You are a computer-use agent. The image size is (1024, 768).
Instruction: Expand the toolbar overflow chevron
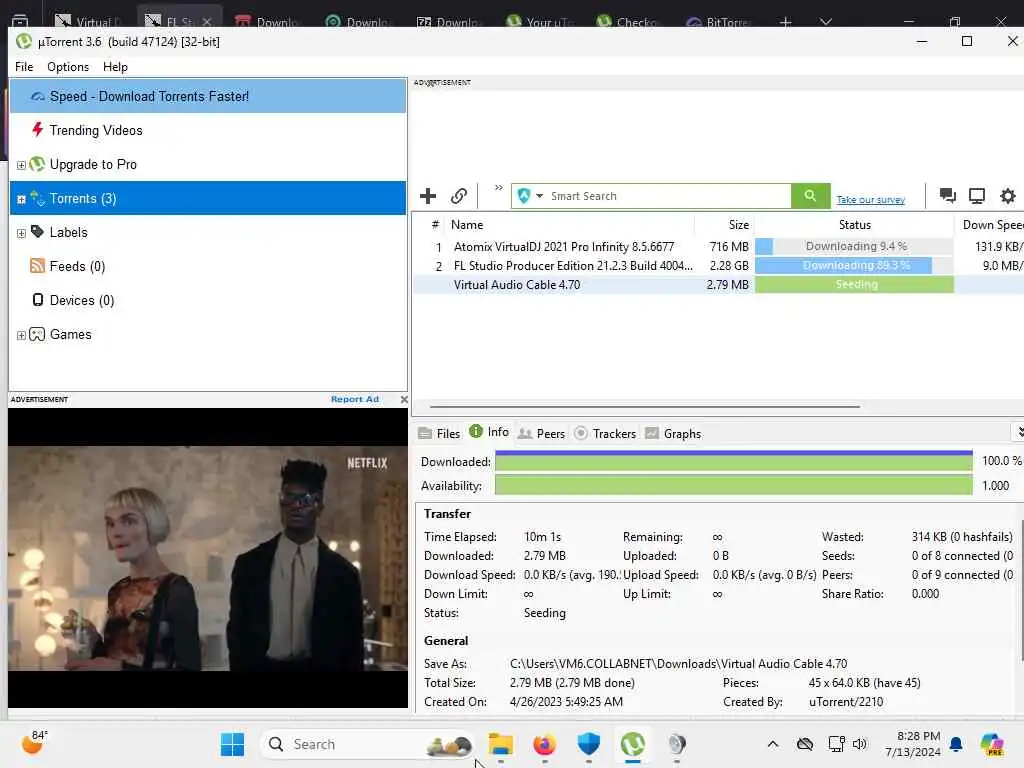click(498, 188)
